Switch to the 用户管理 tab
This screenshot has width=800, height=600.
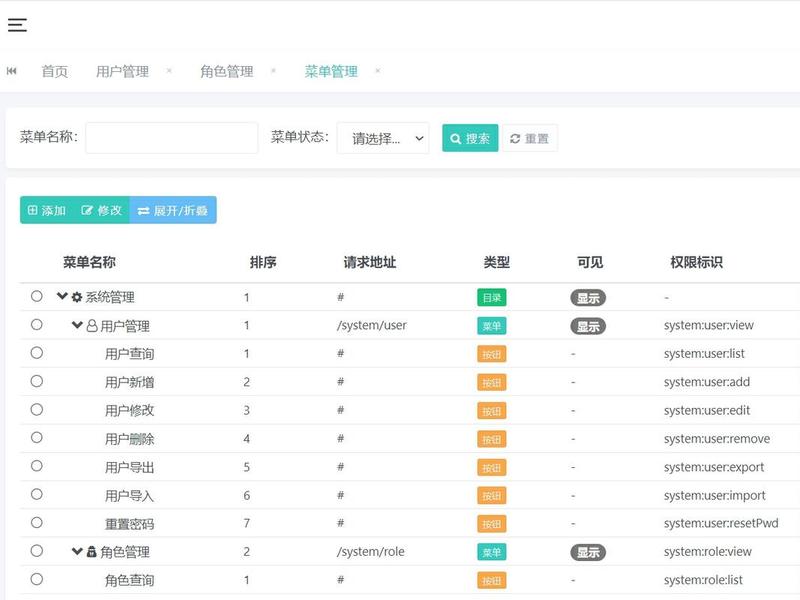tap(122, 71)
